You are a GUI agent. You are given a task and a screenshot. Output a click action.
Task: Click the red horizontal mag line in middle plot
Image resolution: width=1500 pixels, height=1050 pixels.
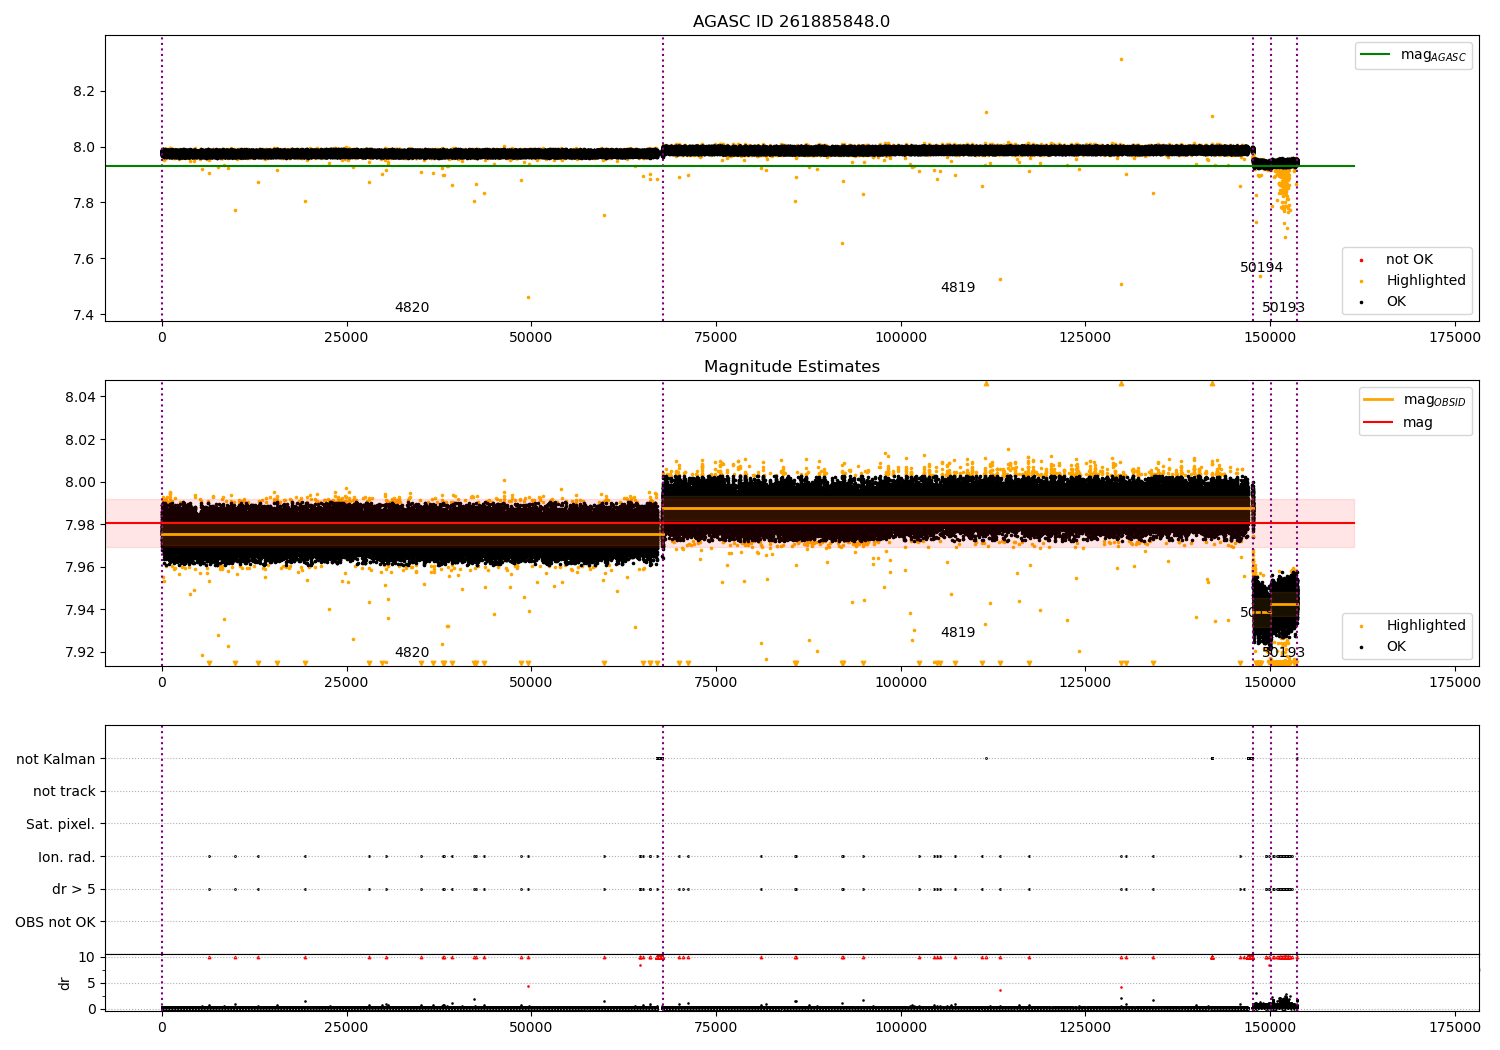pyautogui.click(x=730, y=523)
